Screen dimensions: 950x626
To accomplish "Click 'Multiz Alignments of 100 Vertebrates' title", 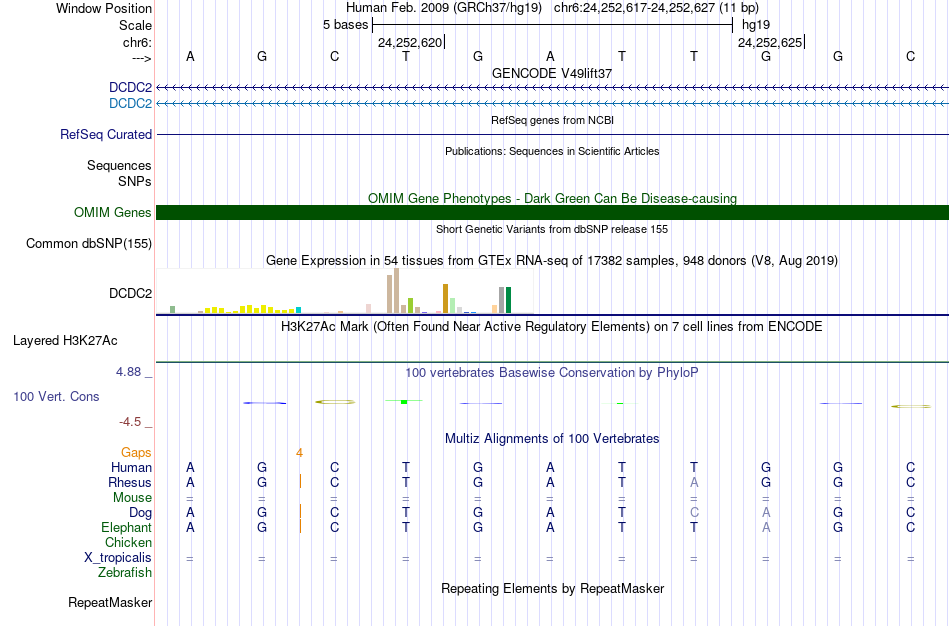I will [552, 439].
